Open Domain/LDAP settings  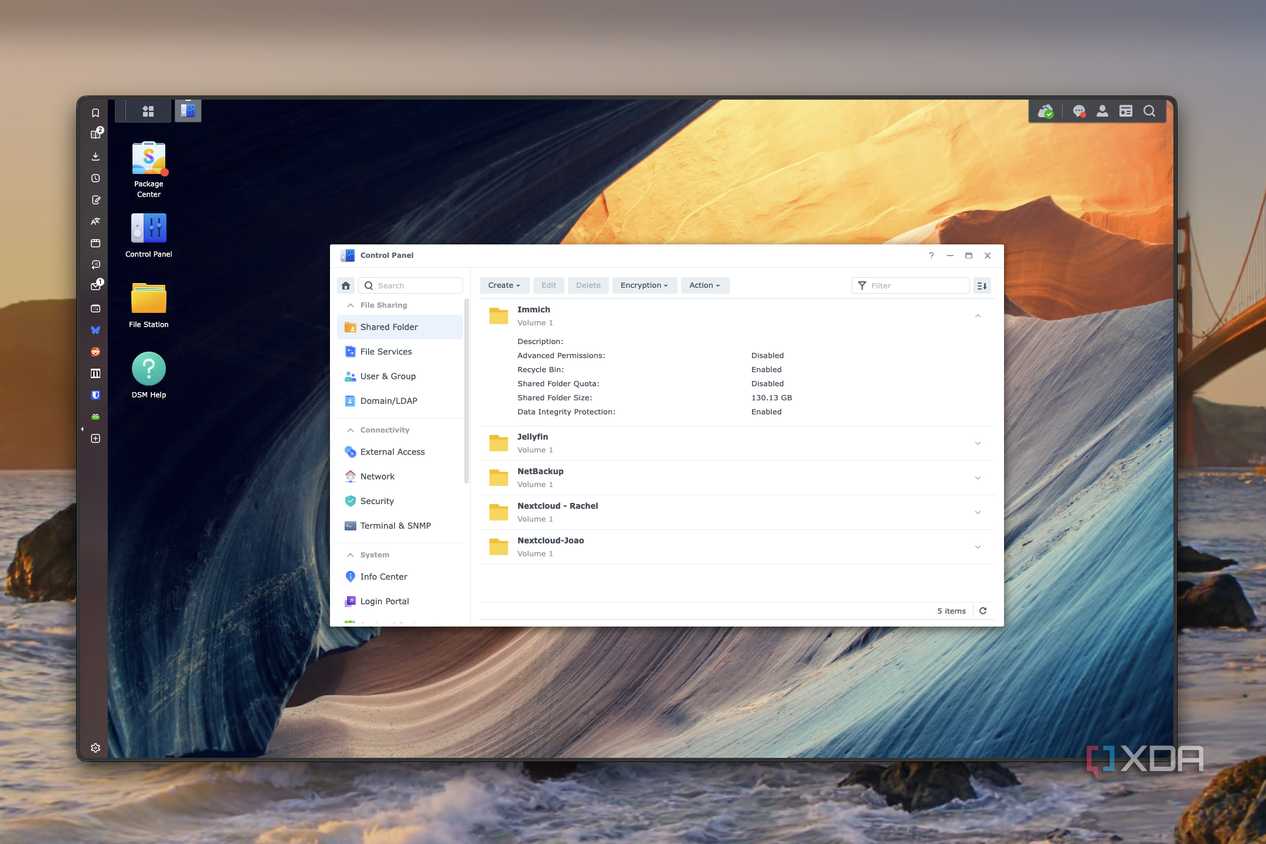click(400, 401)
